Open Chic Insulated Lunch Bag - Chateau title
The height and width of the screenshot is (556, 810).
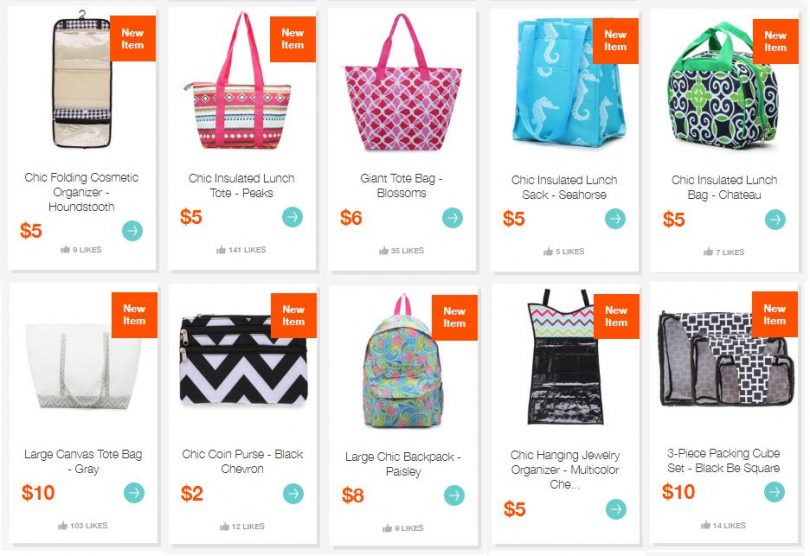724,187
